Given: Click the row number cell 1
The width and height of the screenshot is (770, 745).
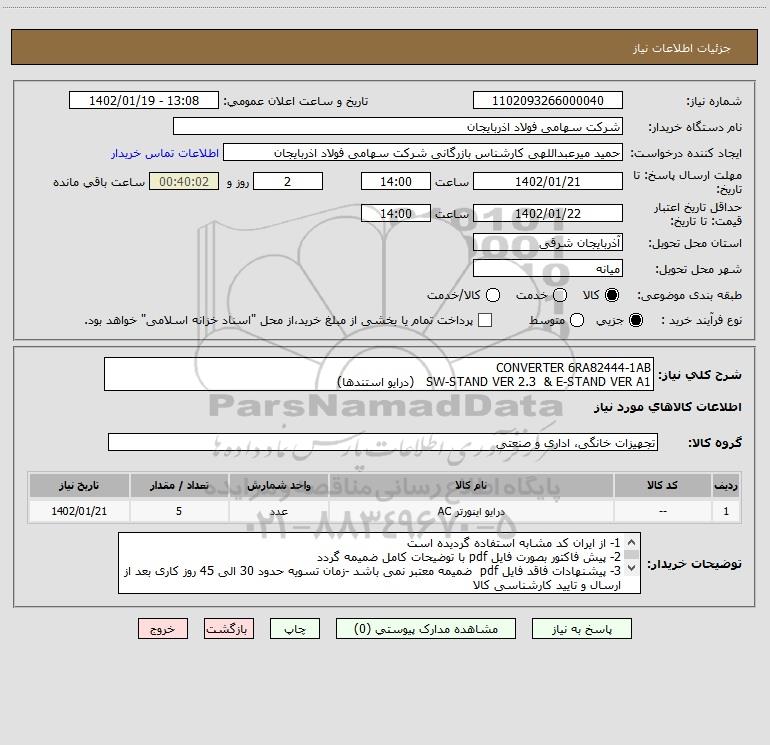Looking at the screenshot, I should click(726, 511).
